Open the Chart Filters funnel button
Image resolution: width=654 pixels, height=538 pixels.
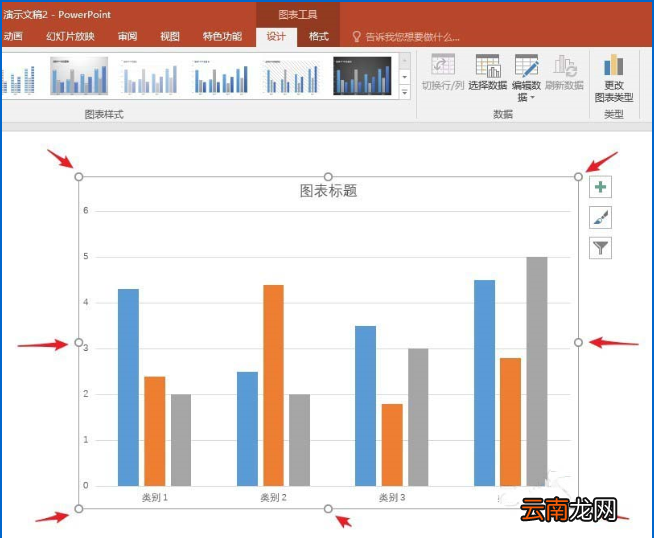coord(600,248)
